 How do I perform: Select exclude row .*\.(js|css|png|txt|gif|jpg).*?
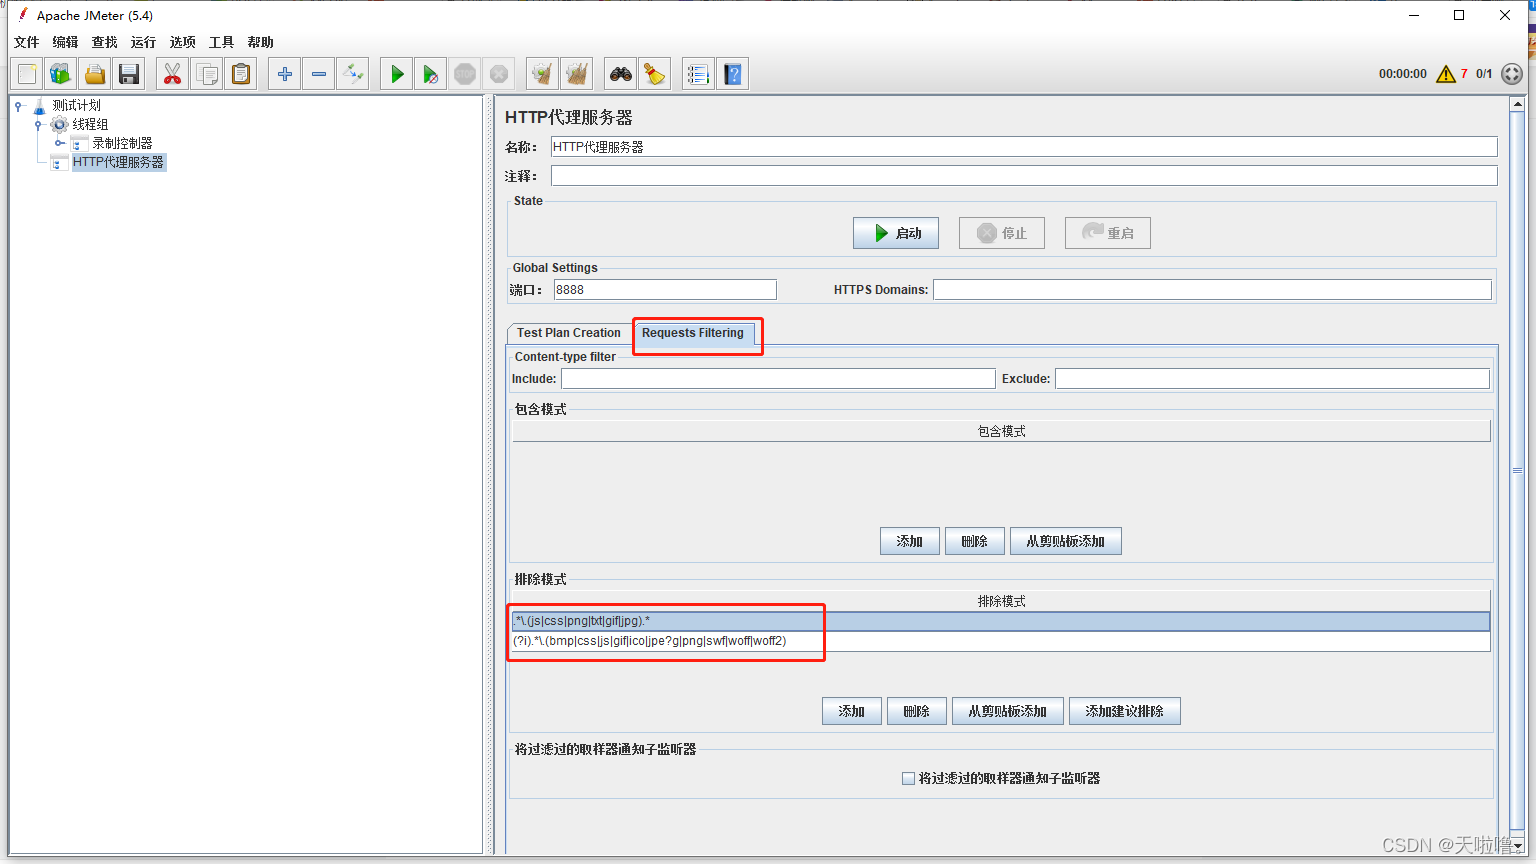tap(1001, 621)
